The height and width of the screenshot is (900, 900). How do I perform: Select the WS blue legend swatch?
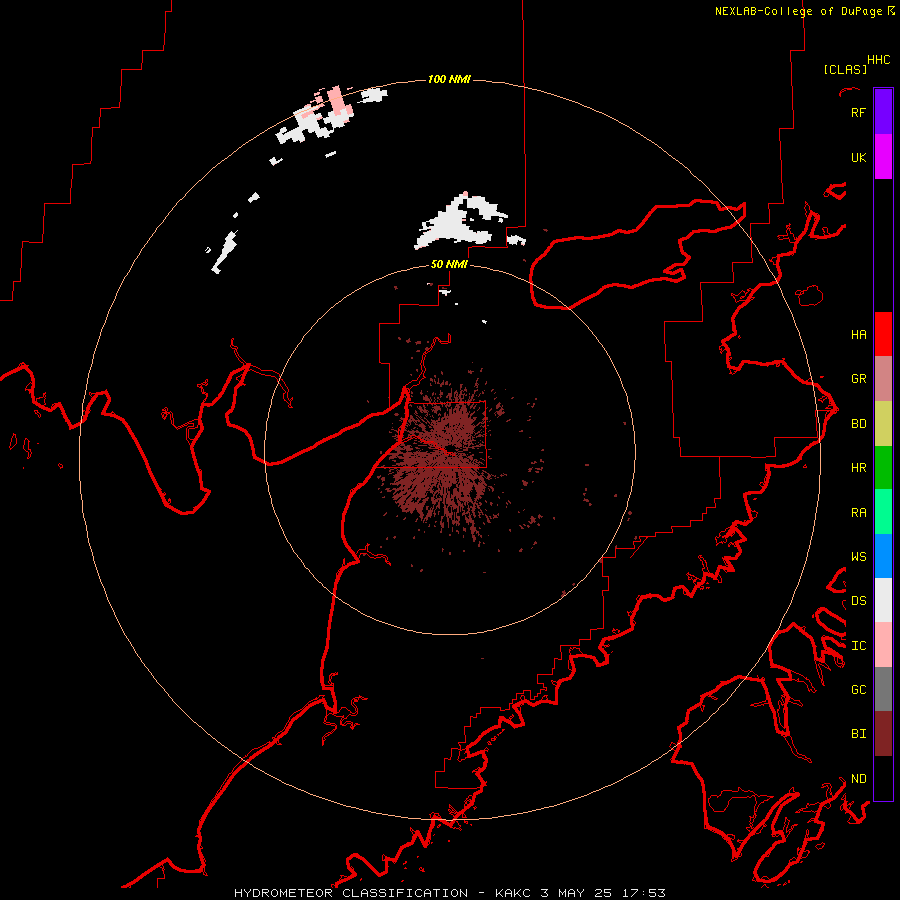[x=883, y=556]
